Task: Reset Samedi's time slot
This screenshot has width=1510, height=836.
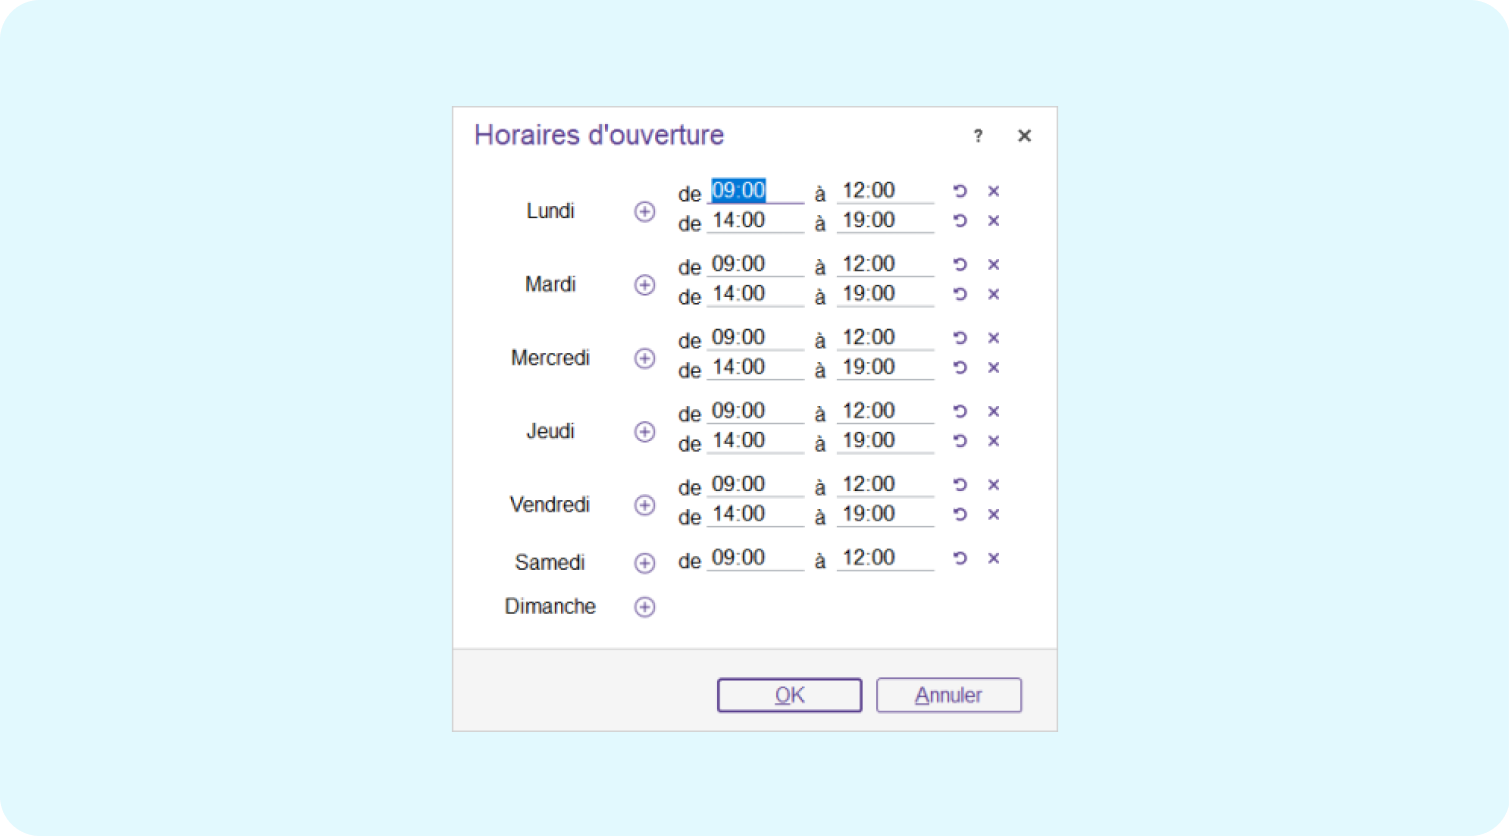Action: coord(959,558)
